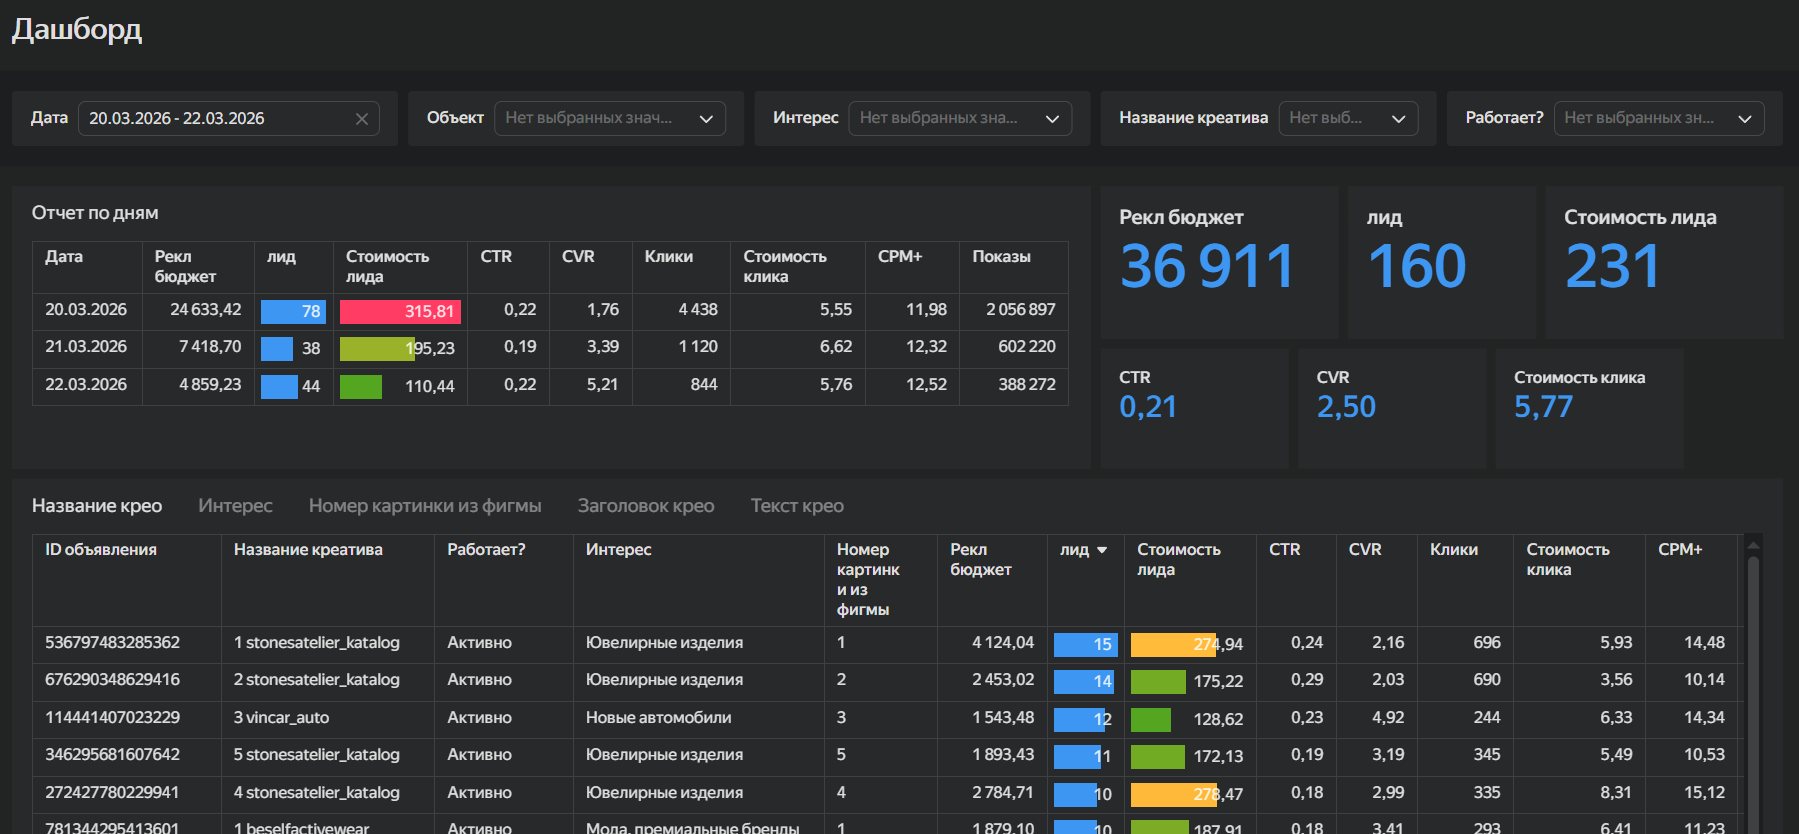Switch to the Текст крео tab
The width and height of the screenshot is (1799, 834).
797,506
